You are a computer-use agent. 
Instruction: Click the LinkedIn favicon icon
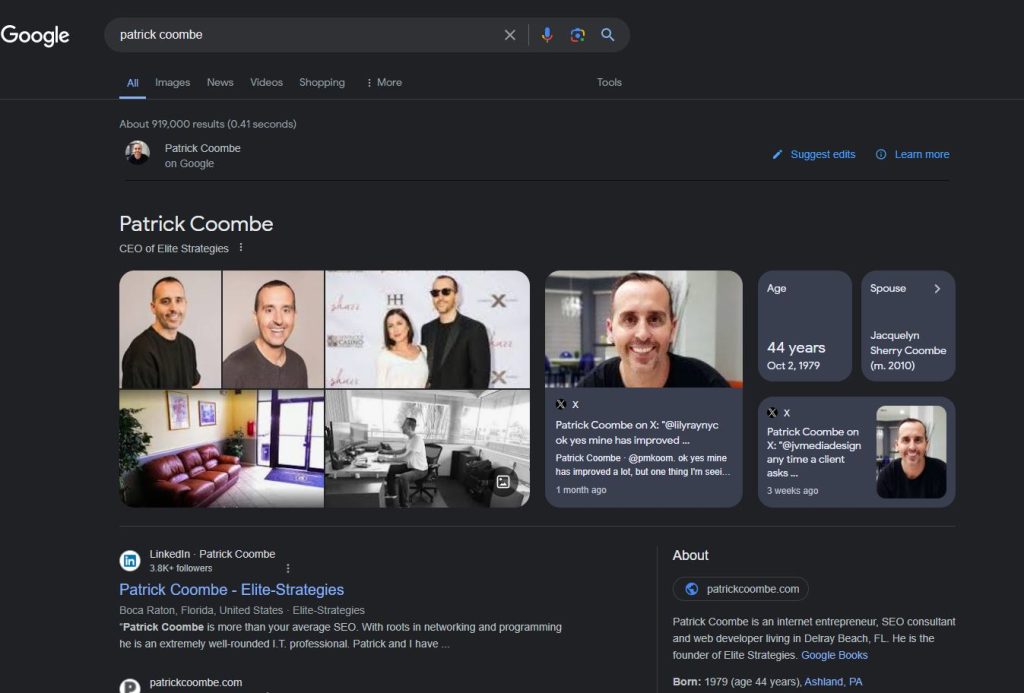pyautogui.click(x=130, y=561)
